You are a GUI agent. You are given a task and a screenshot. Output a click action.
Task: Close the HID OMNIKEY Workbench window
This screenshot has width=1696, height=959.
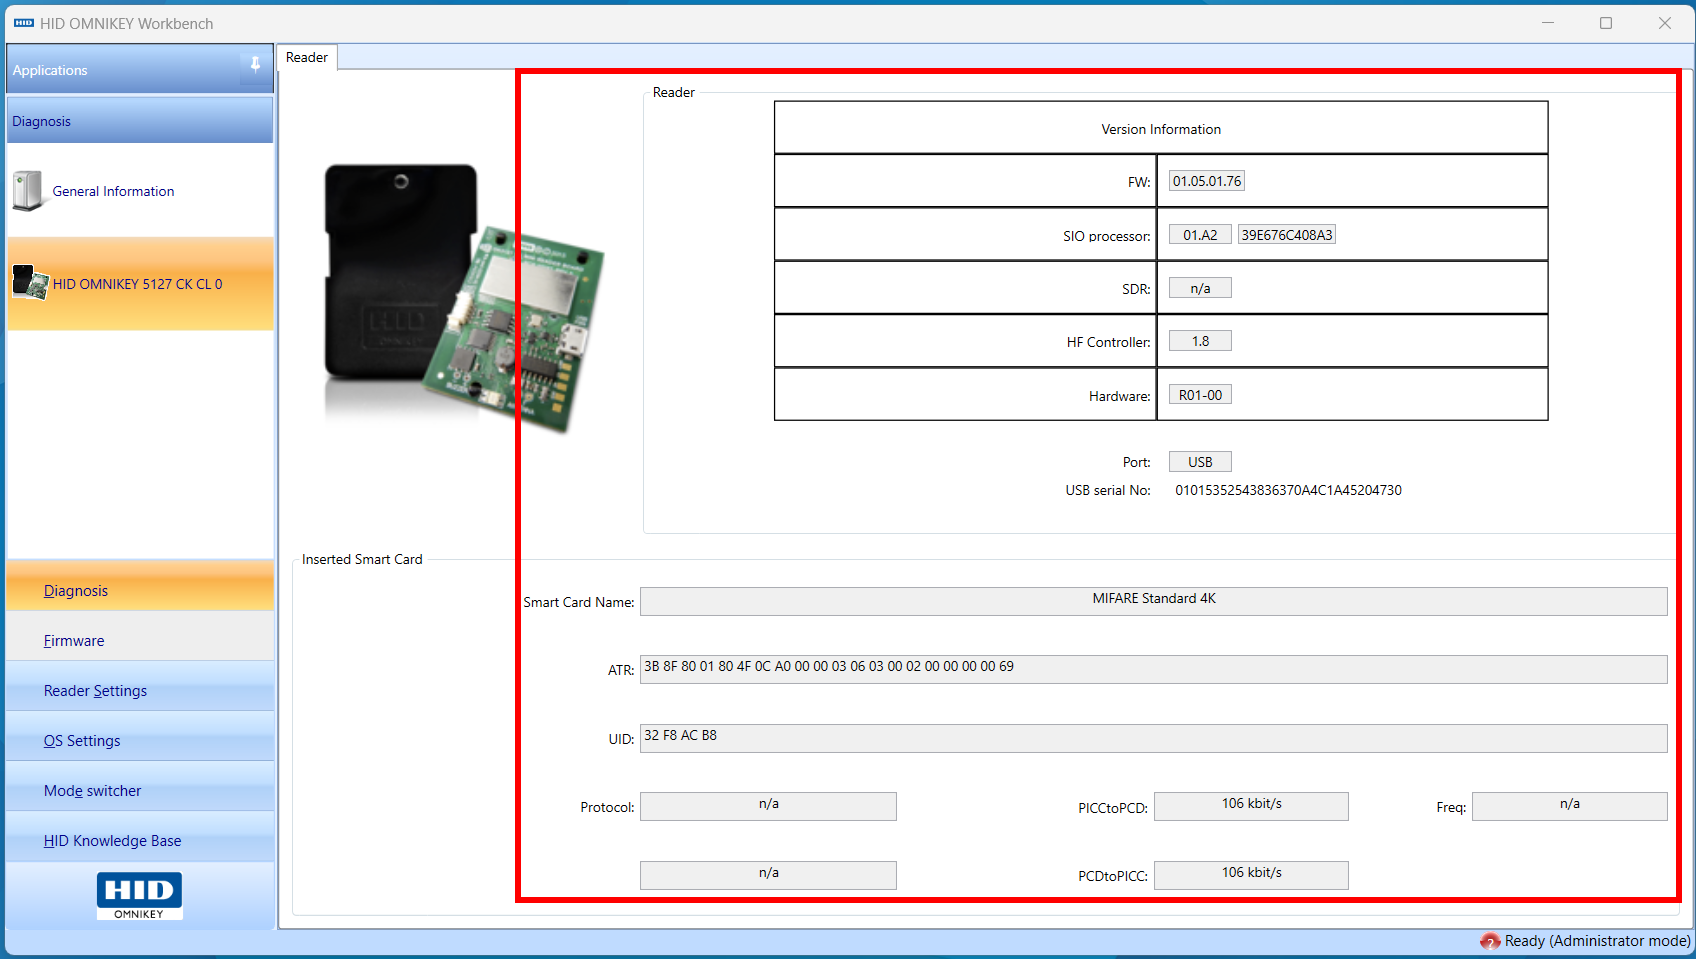tap(1665, 23)
